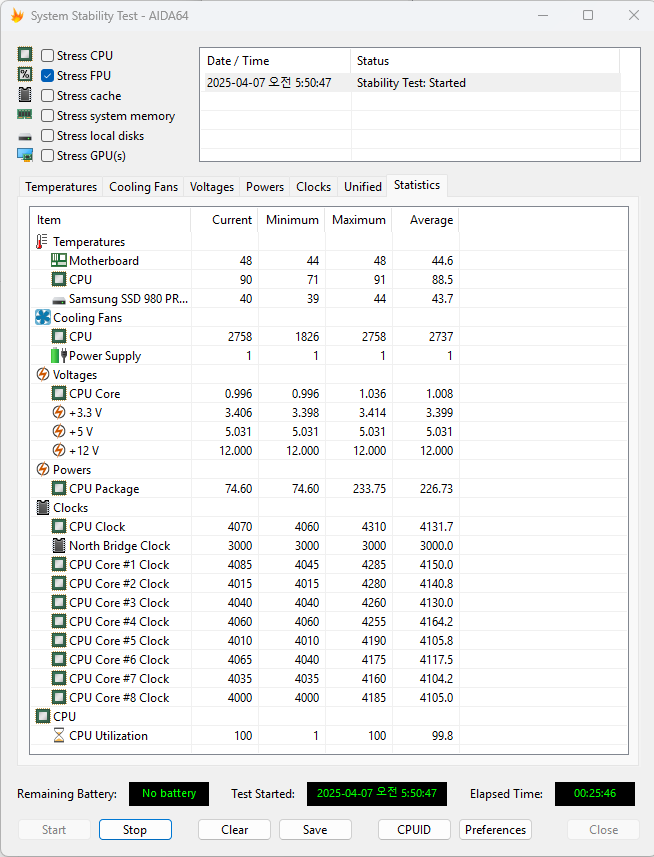Enable the Stress GPU(s) checkbox

click(48, 156)
